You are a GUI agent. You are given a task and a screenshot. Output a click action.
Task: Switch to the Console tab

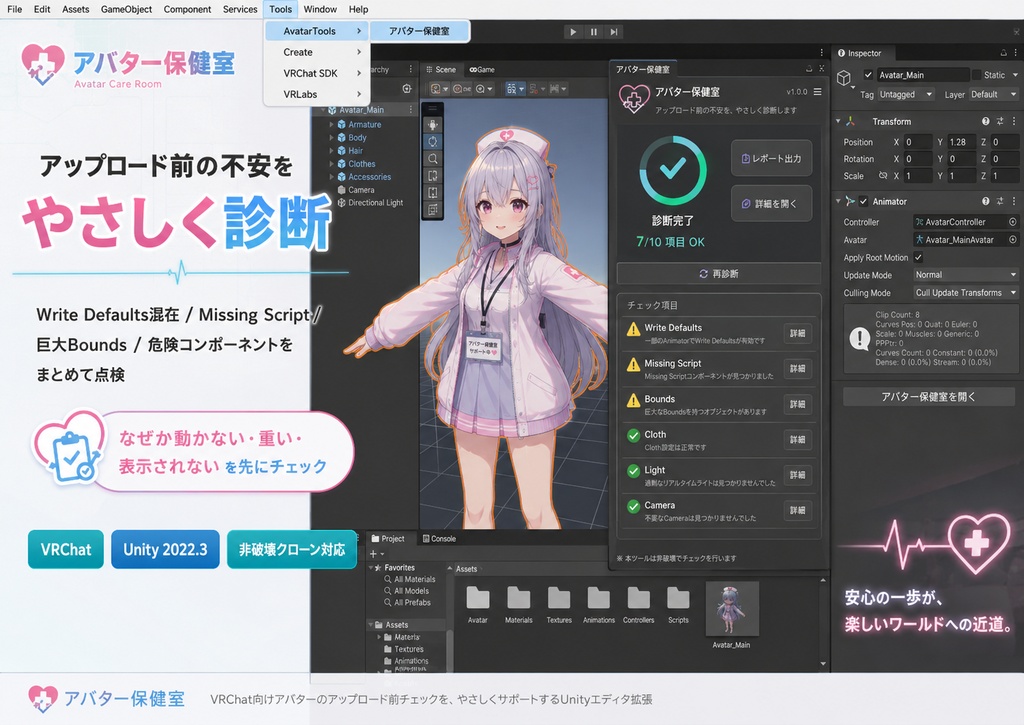pyautogui.click(x=439, y=539)
